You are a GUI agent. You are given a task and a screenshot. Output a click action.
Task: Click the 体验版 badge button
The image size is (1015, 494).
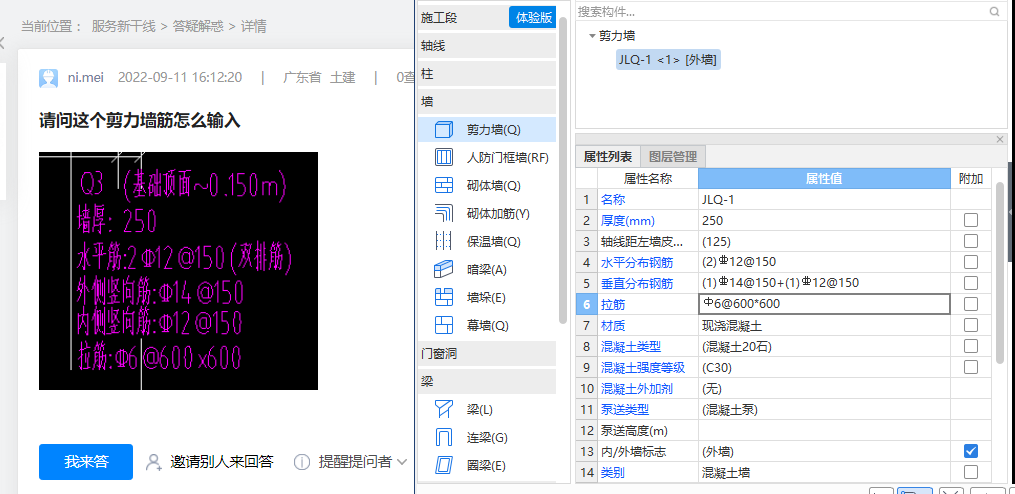[x=533, y=17]
